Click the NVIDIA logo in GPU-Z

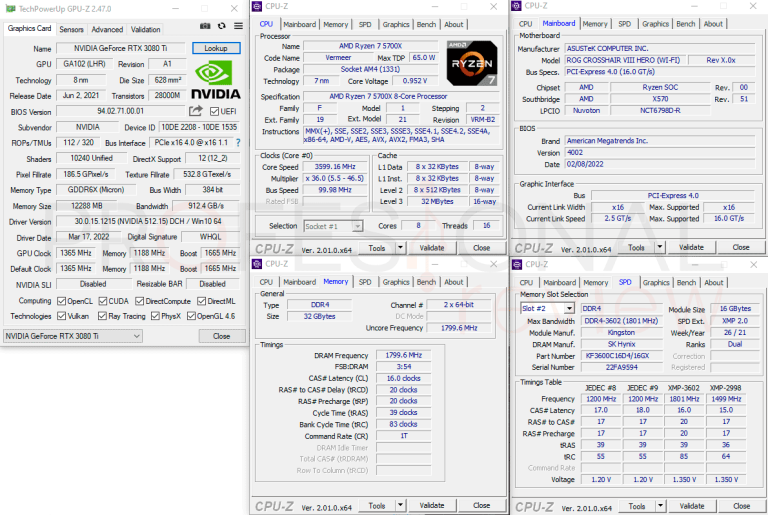(x=216, y=80)
